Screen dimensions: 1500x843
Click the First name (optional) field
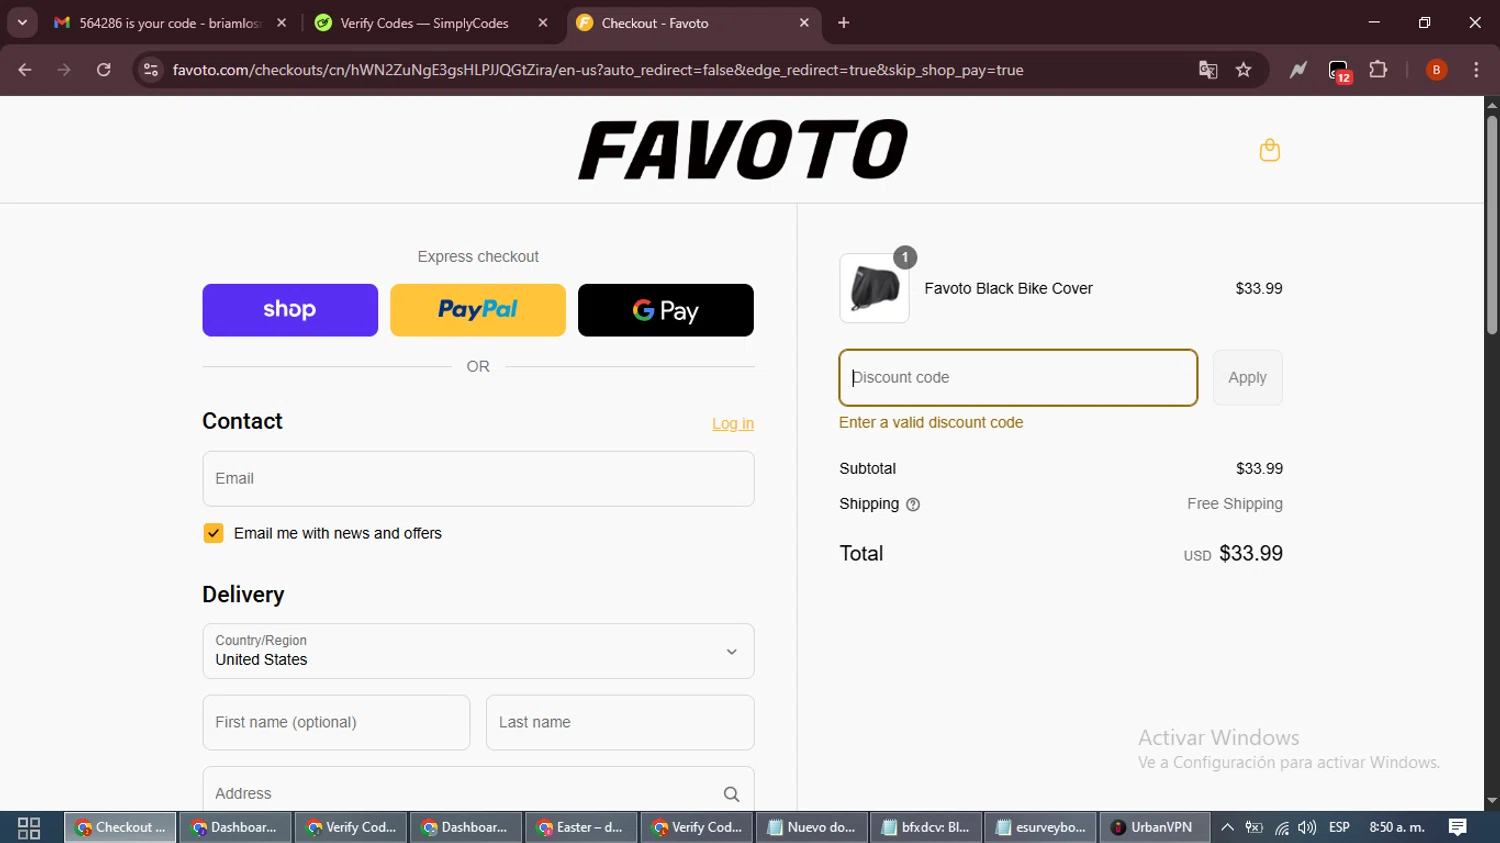[336, 722]
